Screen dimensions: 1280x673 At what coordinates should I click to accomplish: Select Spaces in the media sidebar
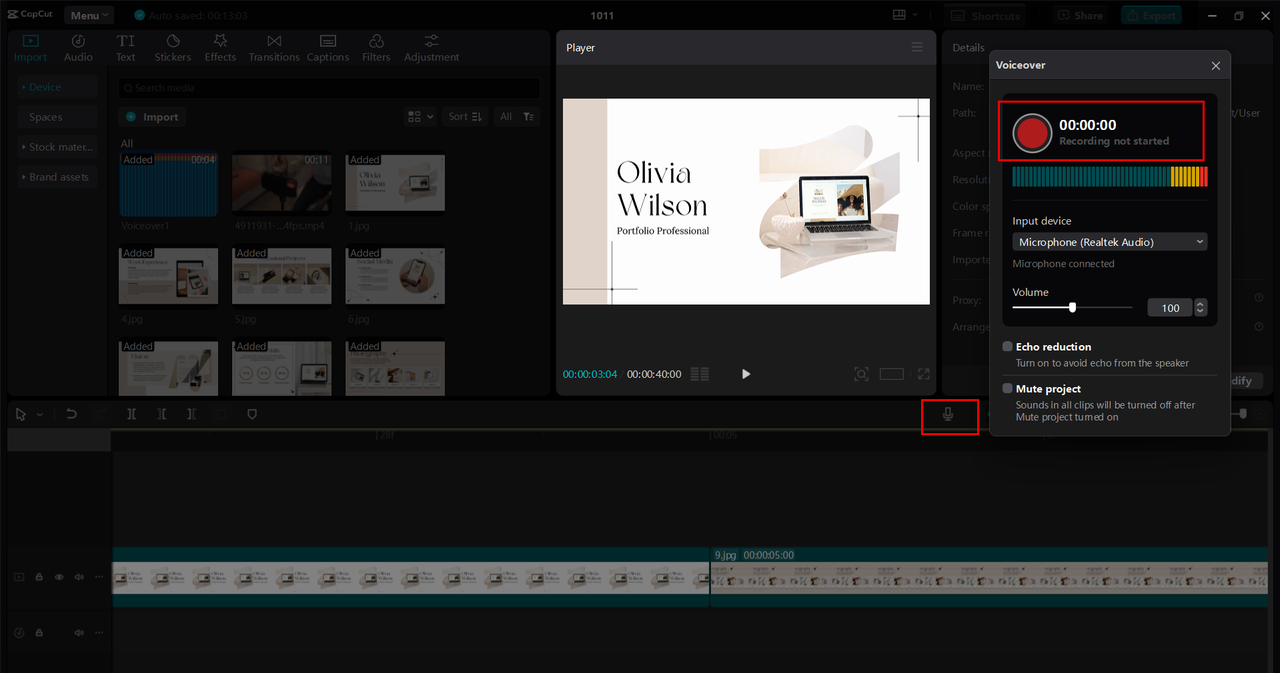[x=57, y=117]
